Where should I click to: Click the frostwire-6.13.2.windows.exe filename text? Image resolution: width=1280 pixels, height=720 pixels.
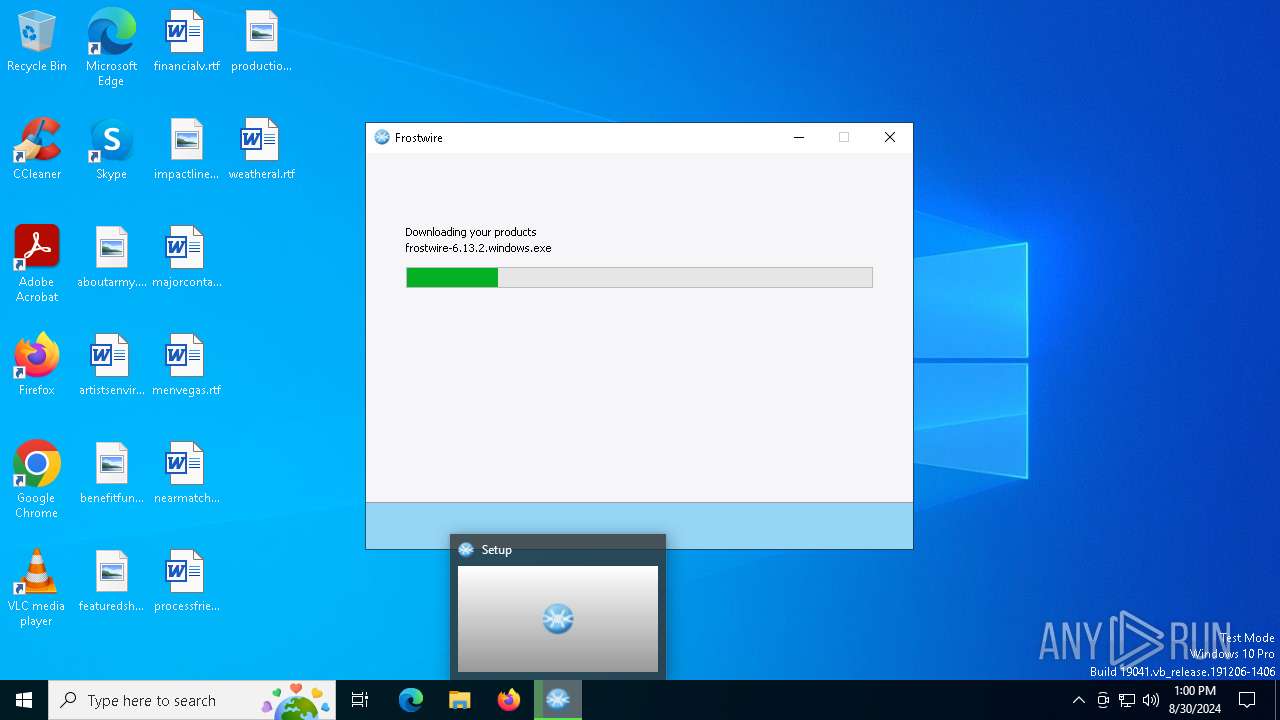pos(478,248)
